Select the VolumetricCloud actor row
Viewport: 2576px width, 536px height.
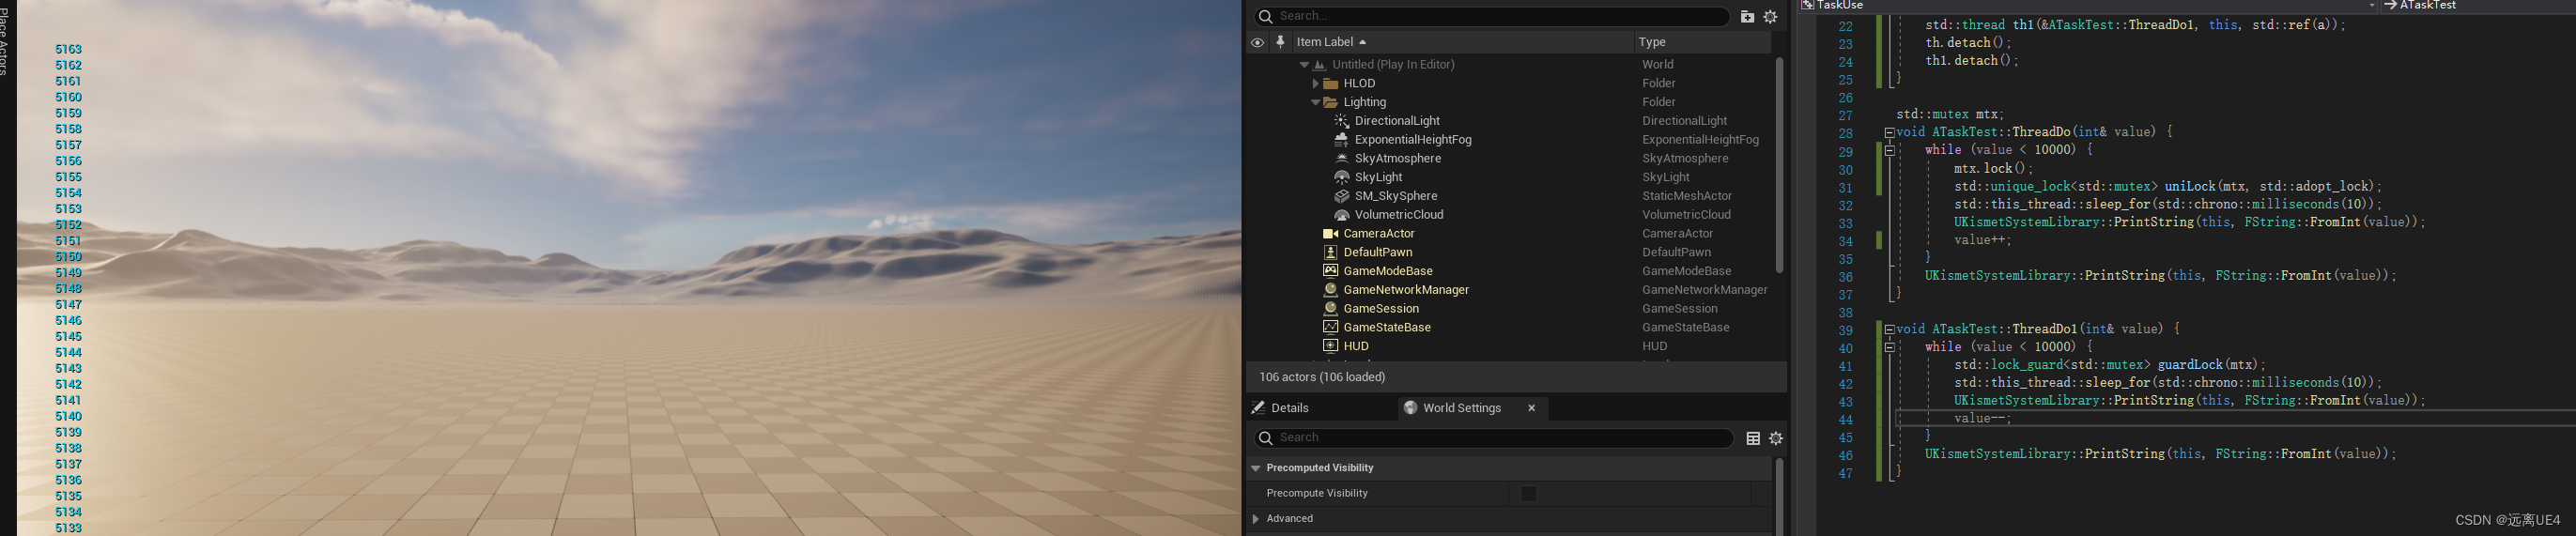click(x=1508, y=215)
